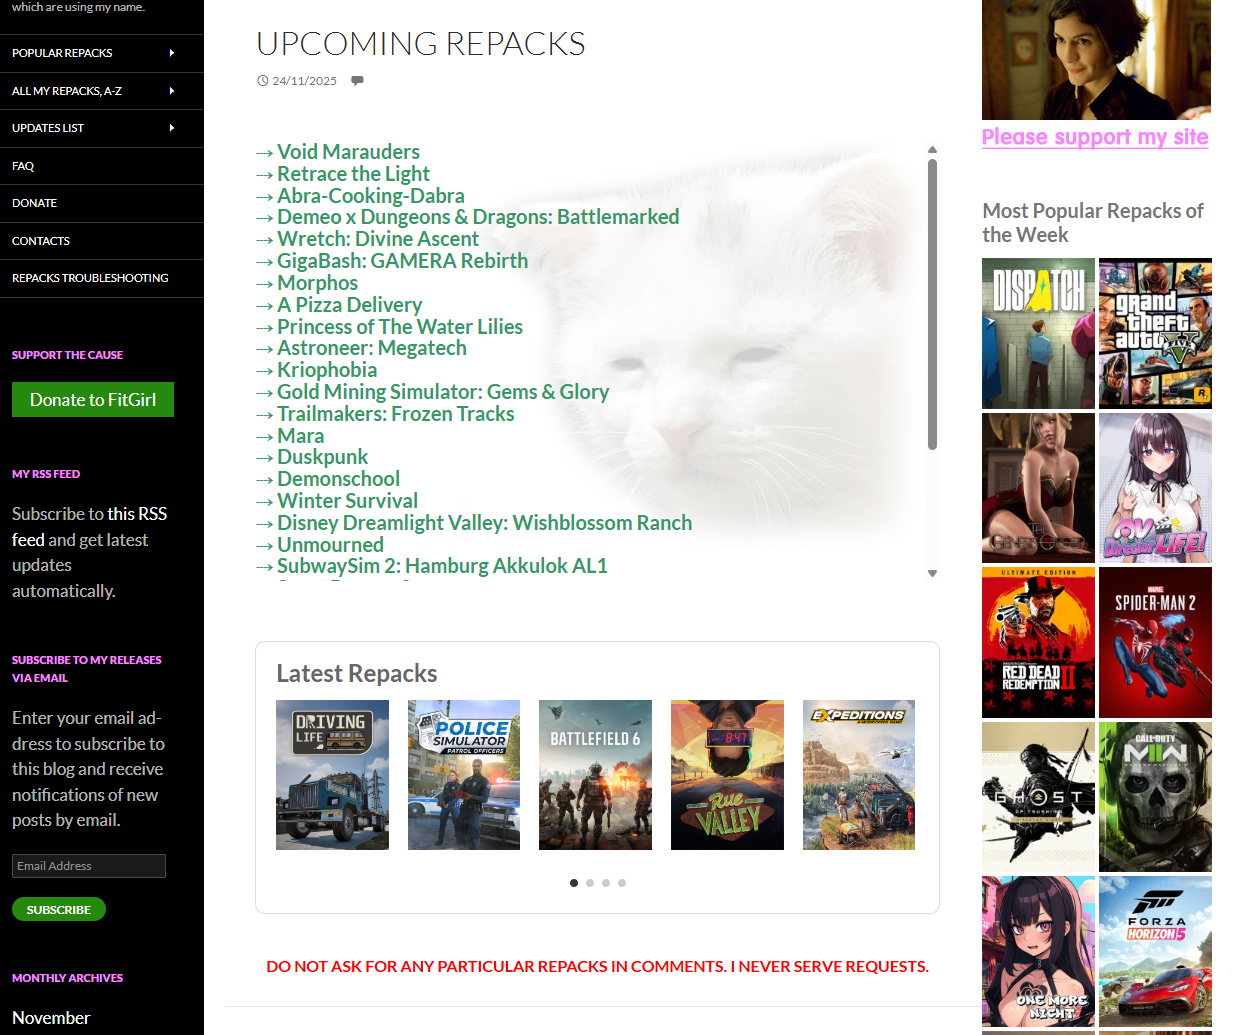The height and width of the screenshot is (1035, 1234).
Task: Click the upcoming repacks list scrollbar thumb
Action: click(x=932, y=305)
